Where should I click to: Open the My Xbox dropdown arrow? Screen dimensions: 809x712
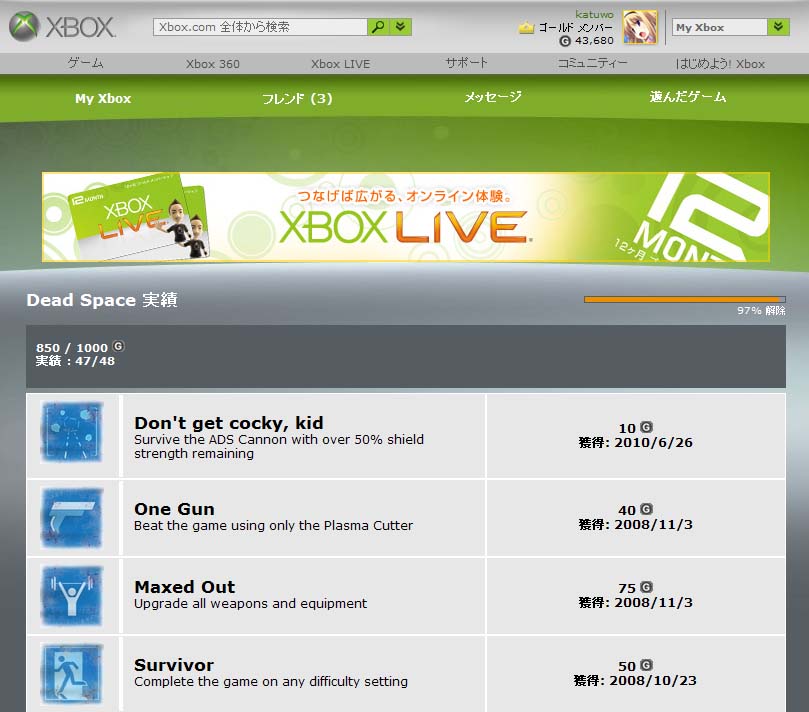click(778, 27)
